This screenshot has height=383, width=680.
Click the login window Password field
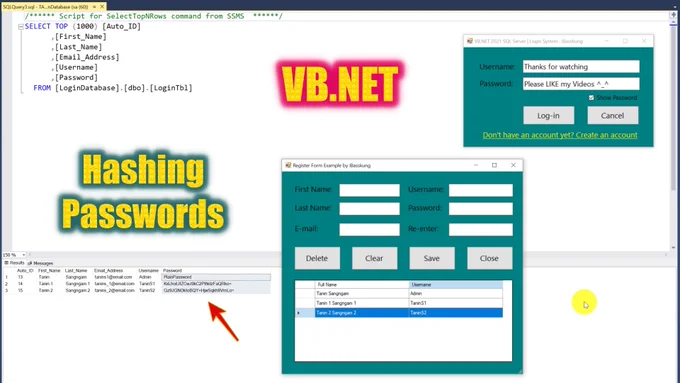581,84
